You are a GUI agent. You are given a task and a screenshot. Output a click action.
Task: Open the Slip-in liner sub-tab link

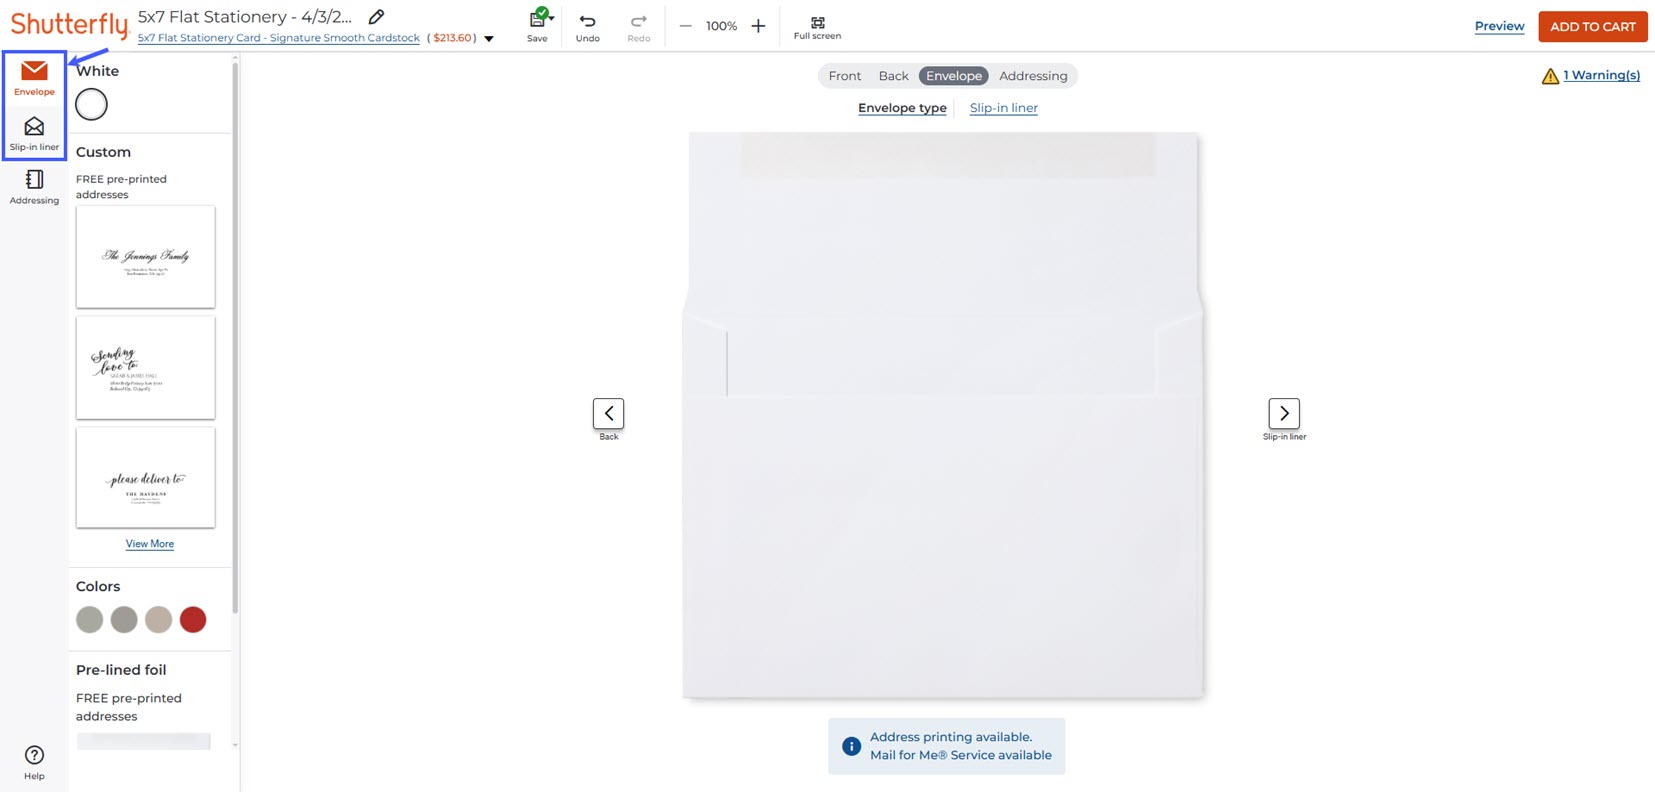[1003, 108]
